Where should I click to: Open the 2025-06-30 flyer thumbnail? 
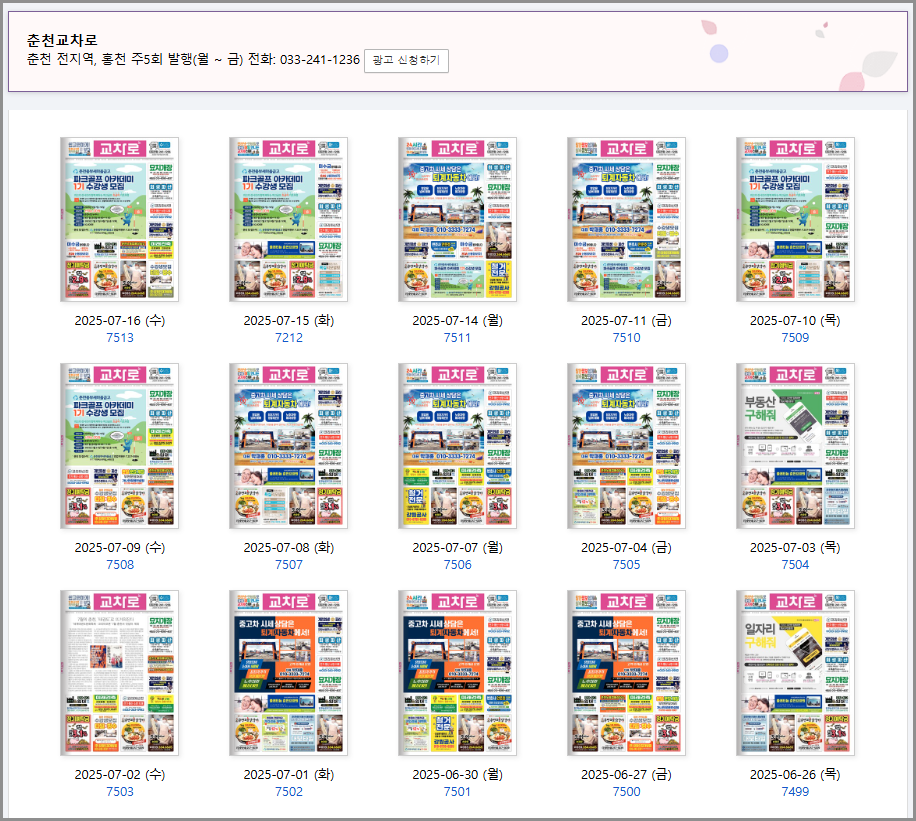(457, 674)
